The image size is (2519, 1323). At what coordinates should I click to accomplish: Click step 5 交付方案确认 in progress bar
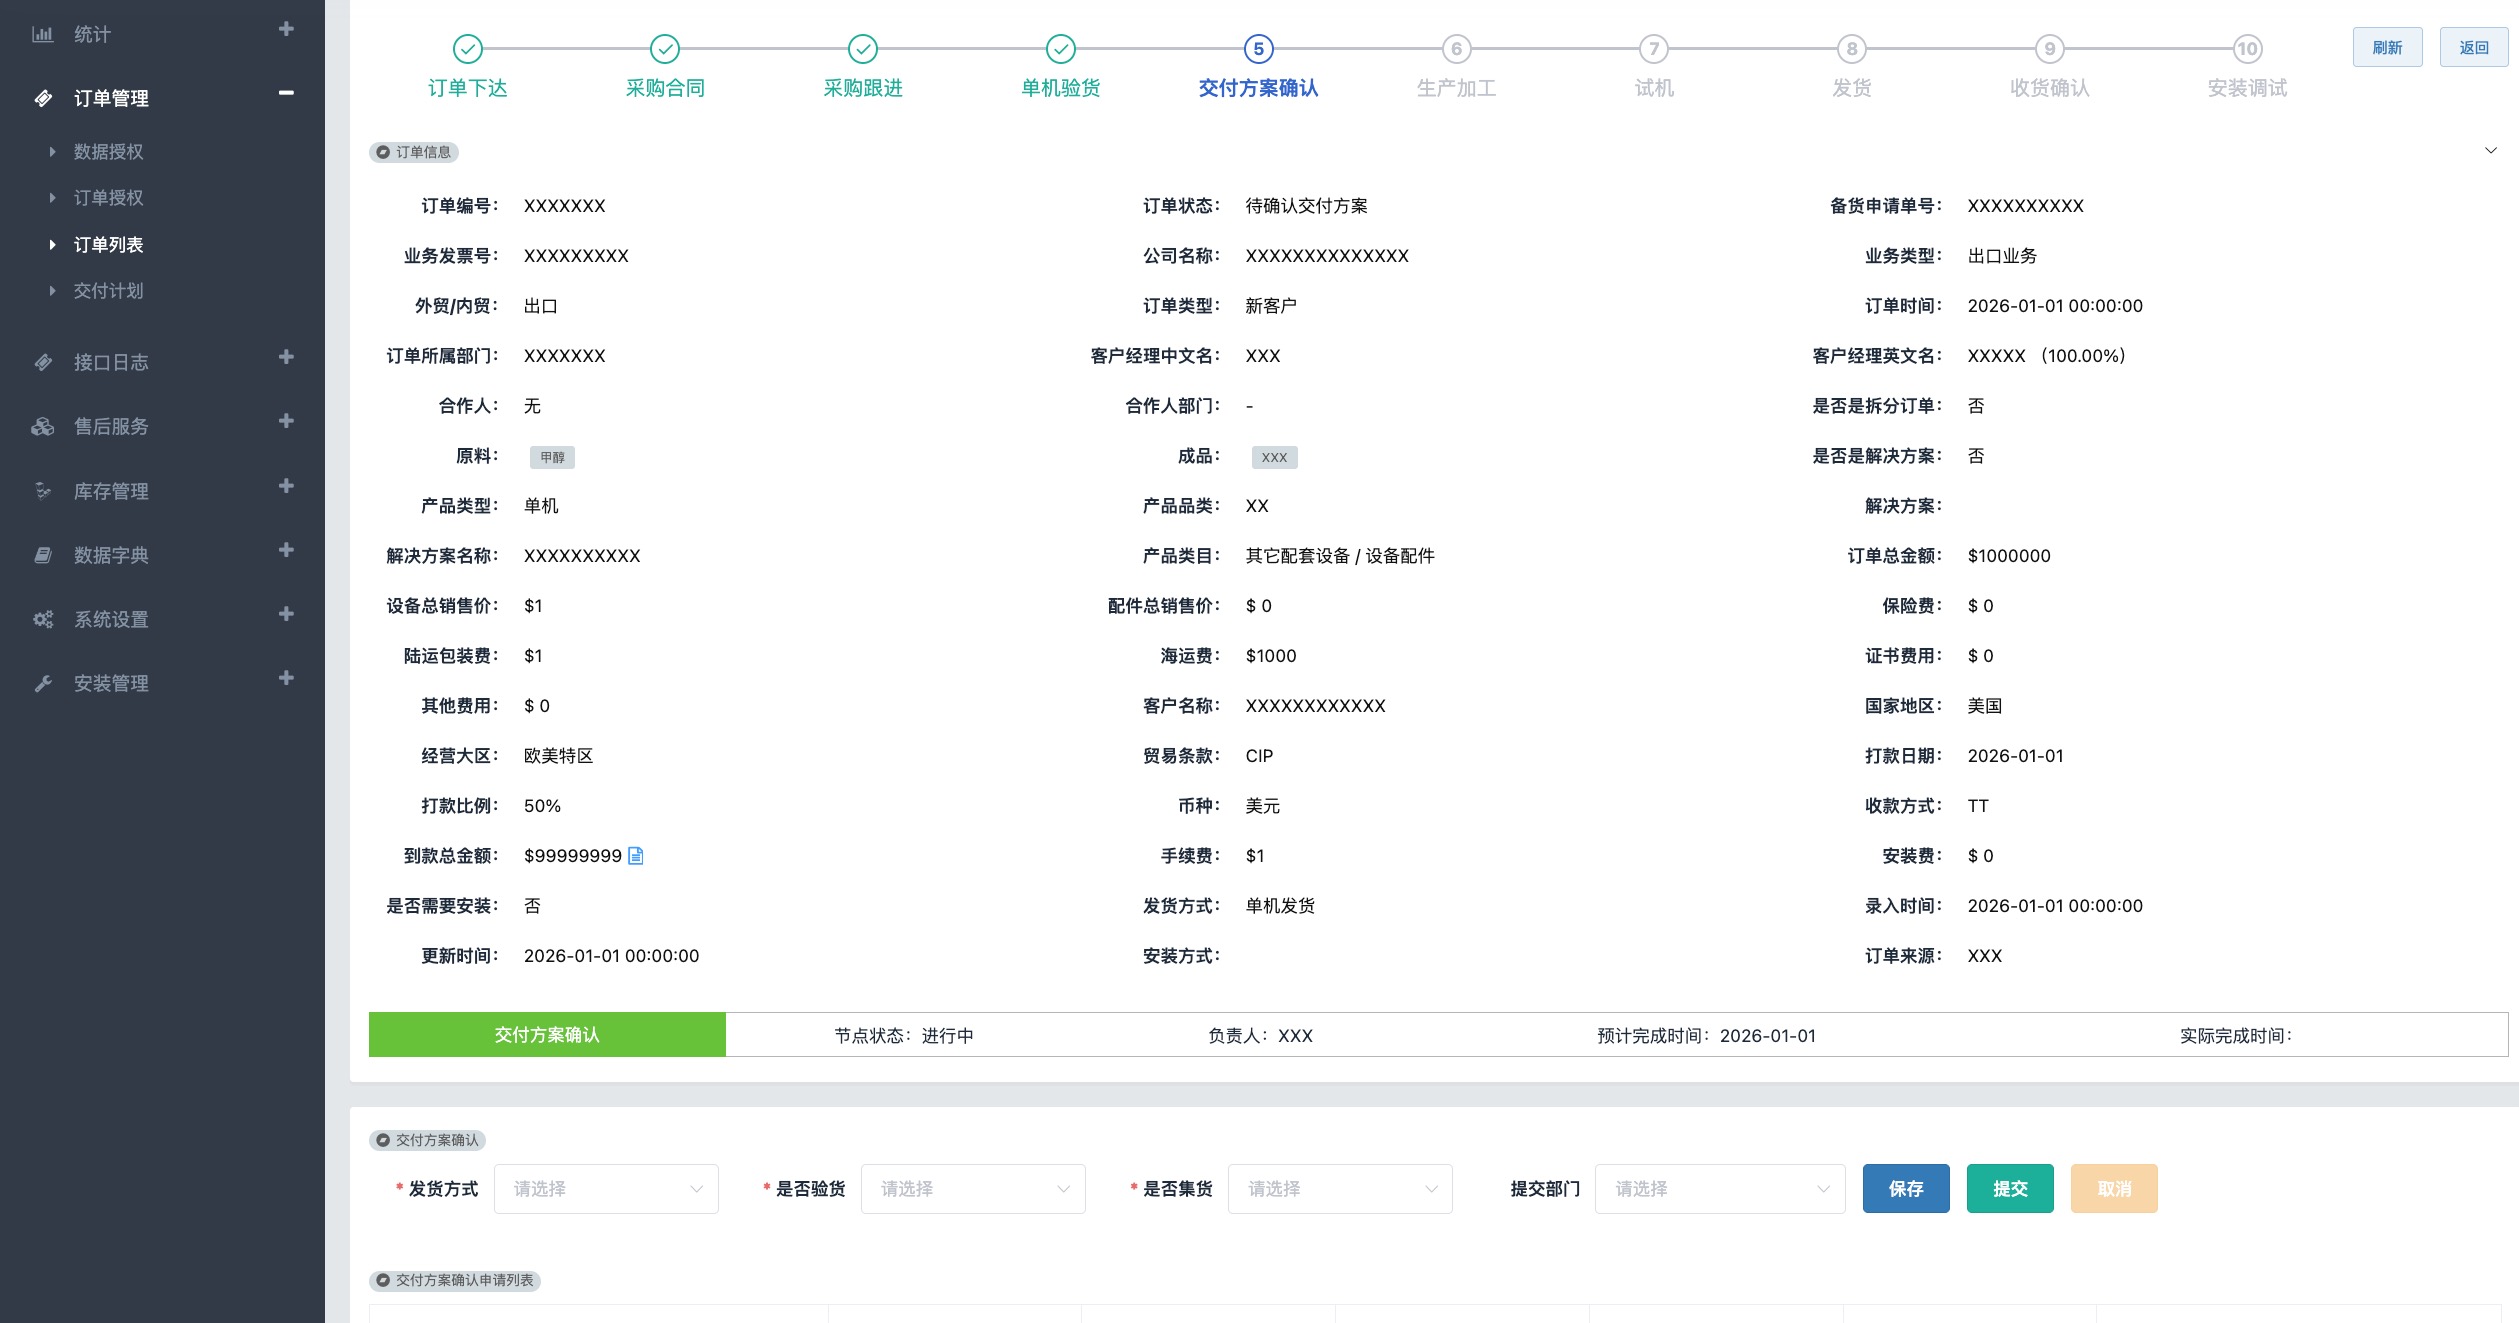1258,49
